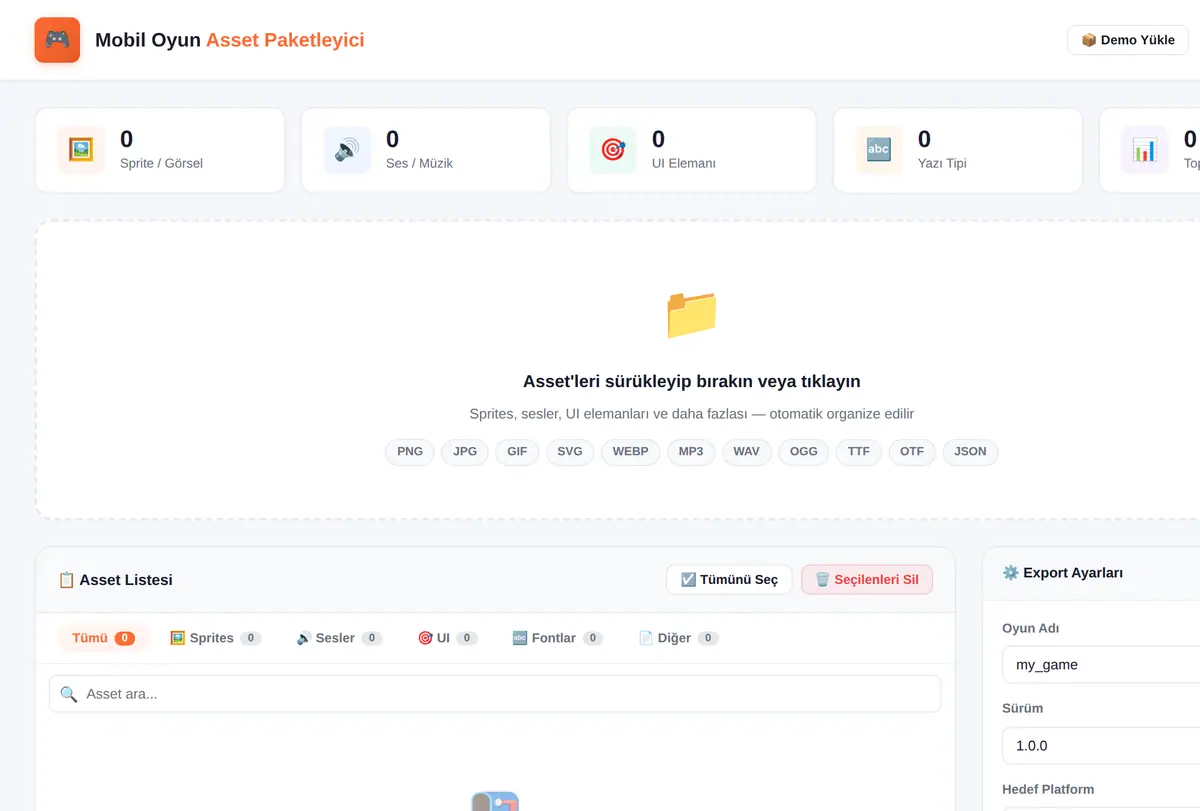
Task: Click the Oyun Adı field containing my_game
Action: [1100, 664]
